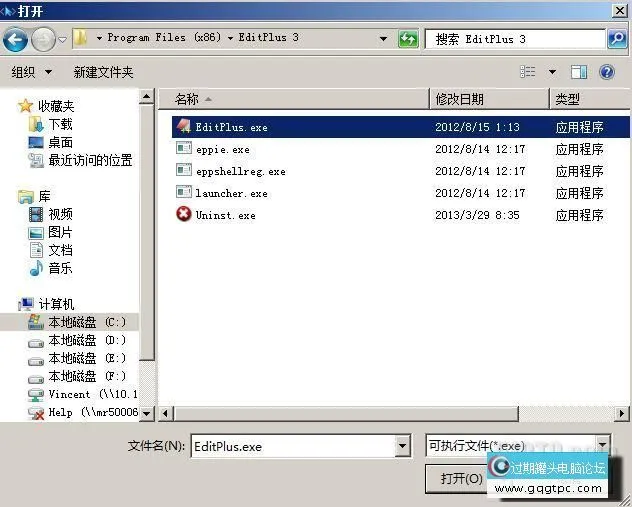Image resolution: width=632 pixels, height=507 pixels.
Task: Sort by 类型 column header
Action: pyautogui.click(x=590, y=99)
